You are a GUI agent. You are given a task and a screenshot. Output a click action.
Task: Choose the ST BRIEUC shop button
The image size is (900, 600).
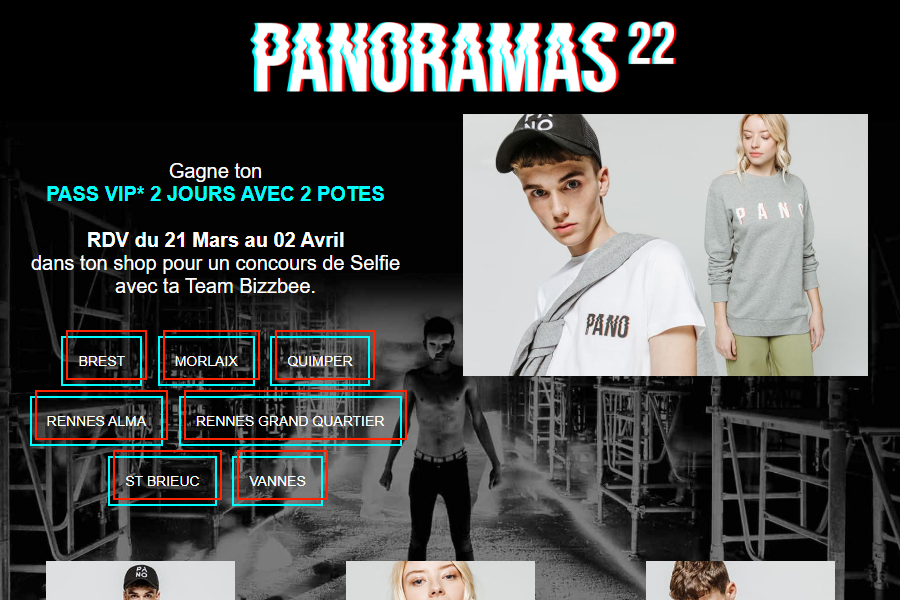tap(165, 478)
